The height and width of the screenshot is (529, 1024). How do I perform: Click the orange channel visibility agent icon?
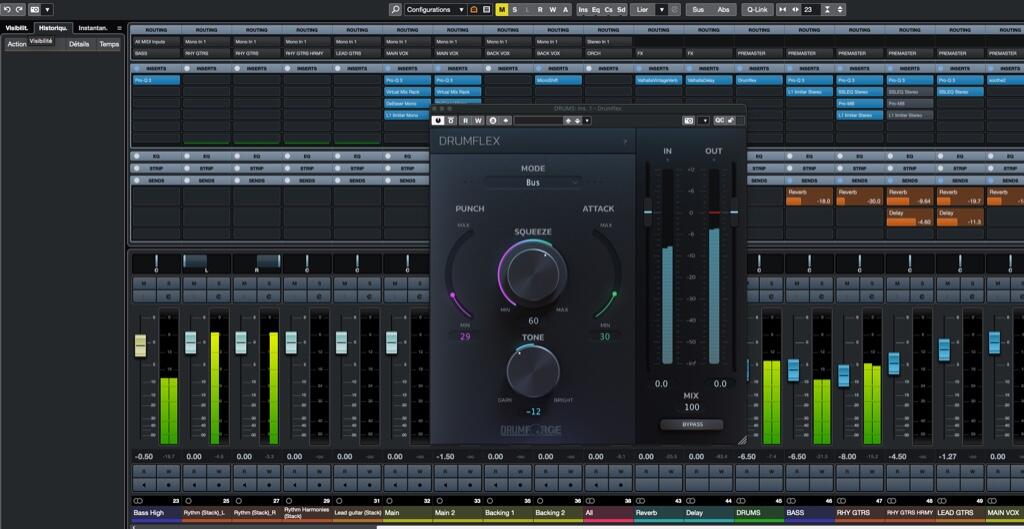tap(474, 10)
